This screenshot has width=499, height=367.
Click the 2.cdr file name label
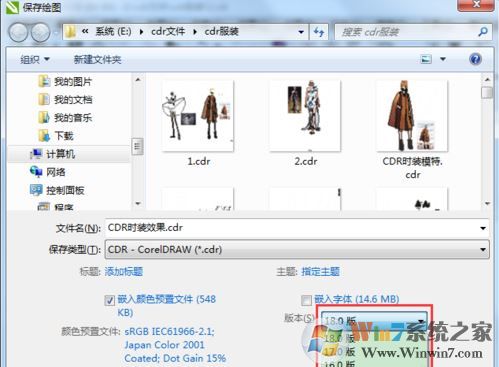pyautogui.click(x=306, y=161)
